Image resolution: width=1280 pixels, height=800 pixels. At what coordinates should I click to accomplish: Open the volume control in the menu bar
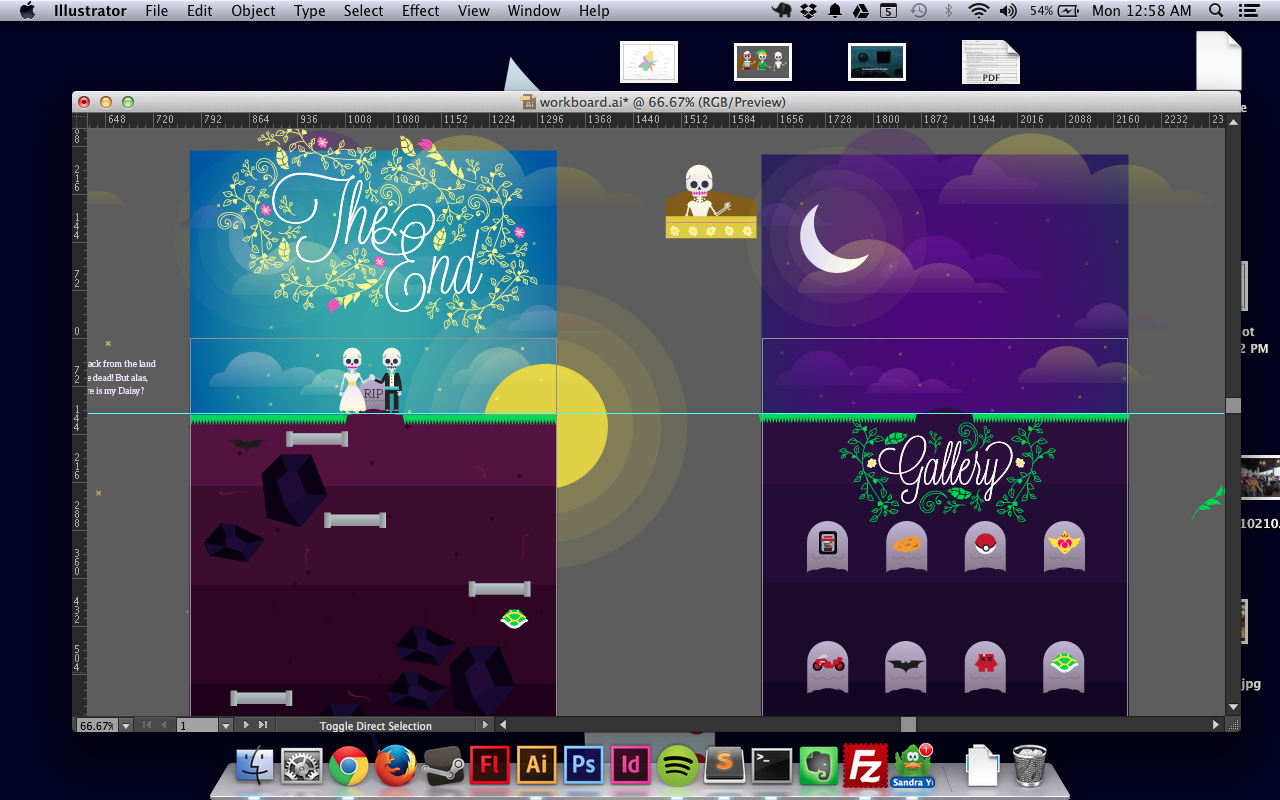pos(1008,11)
